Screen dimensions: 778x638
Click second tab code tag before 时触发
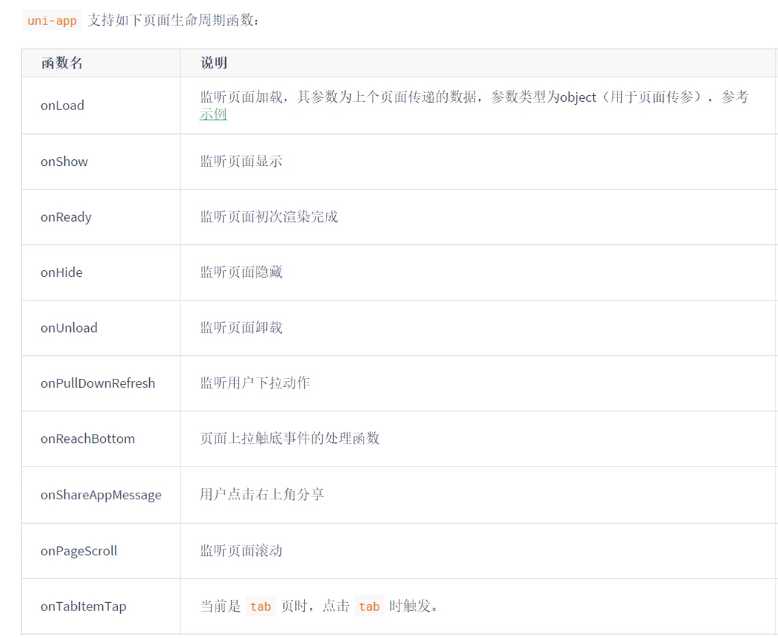point(369,607)
